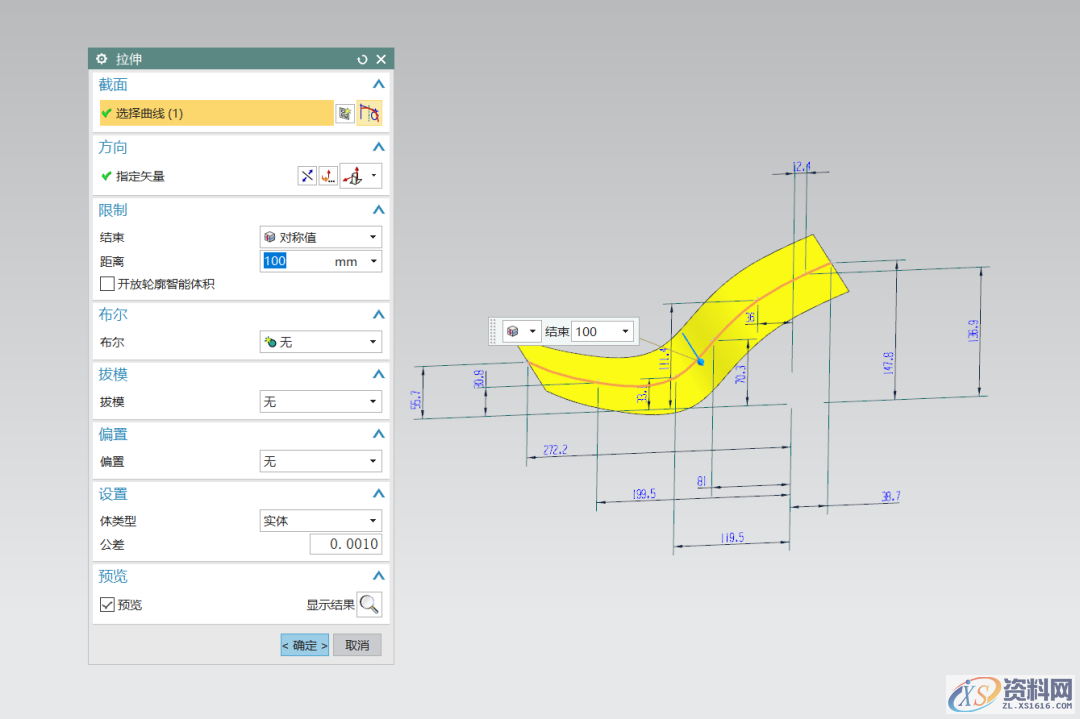Click the 取消 button
The height and width of the screenshot is (719, 1080).
357,645
